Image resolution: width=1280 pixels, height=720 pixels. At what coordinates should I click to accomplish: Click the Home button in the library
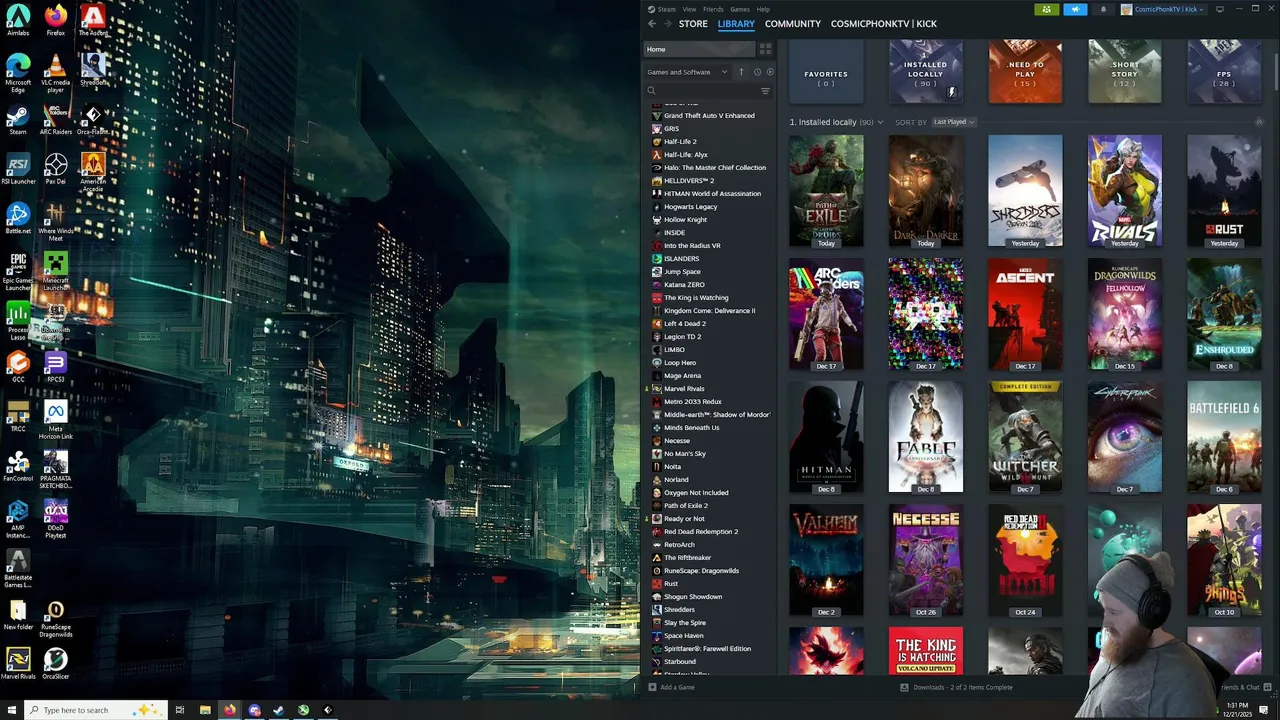(x=698, y=49)
